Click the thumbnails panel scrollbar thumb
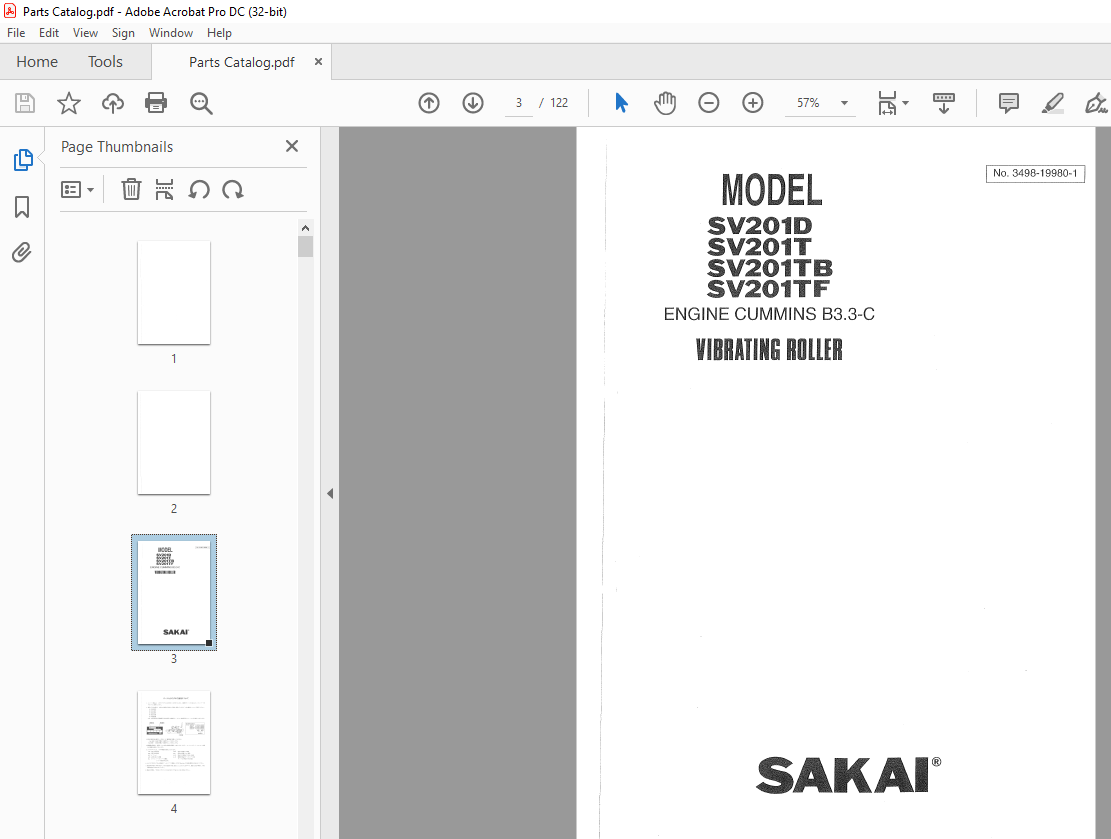 (305, 247)
